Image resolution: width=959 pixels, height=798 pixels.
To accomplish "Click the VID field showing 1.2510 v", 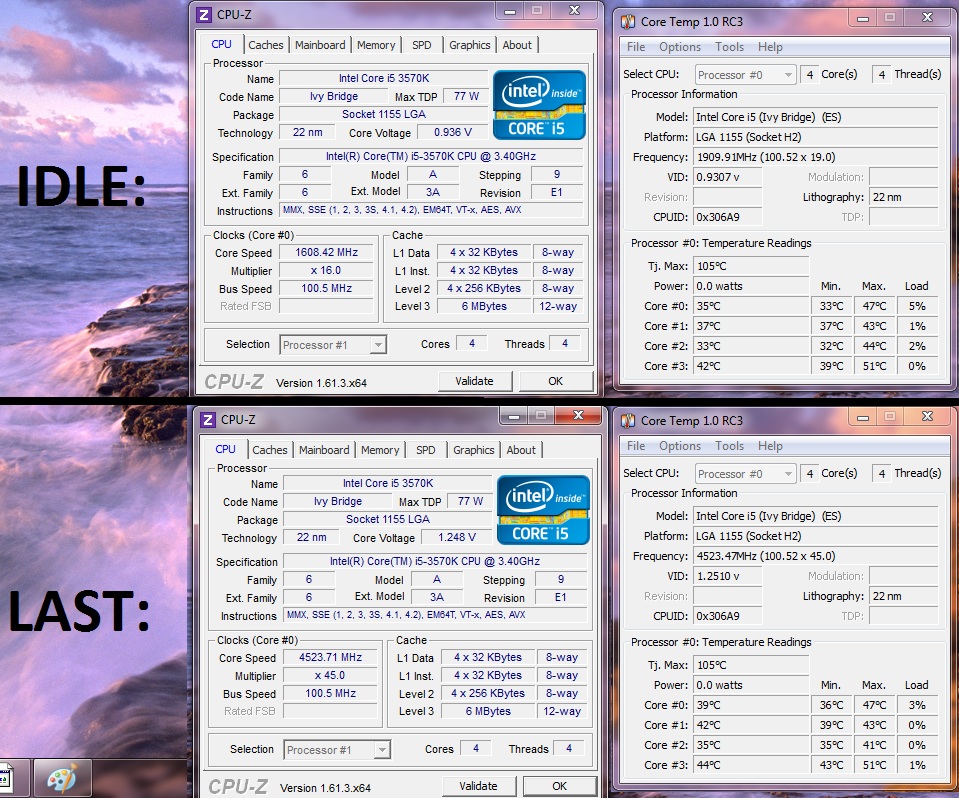I will [728, 576].
